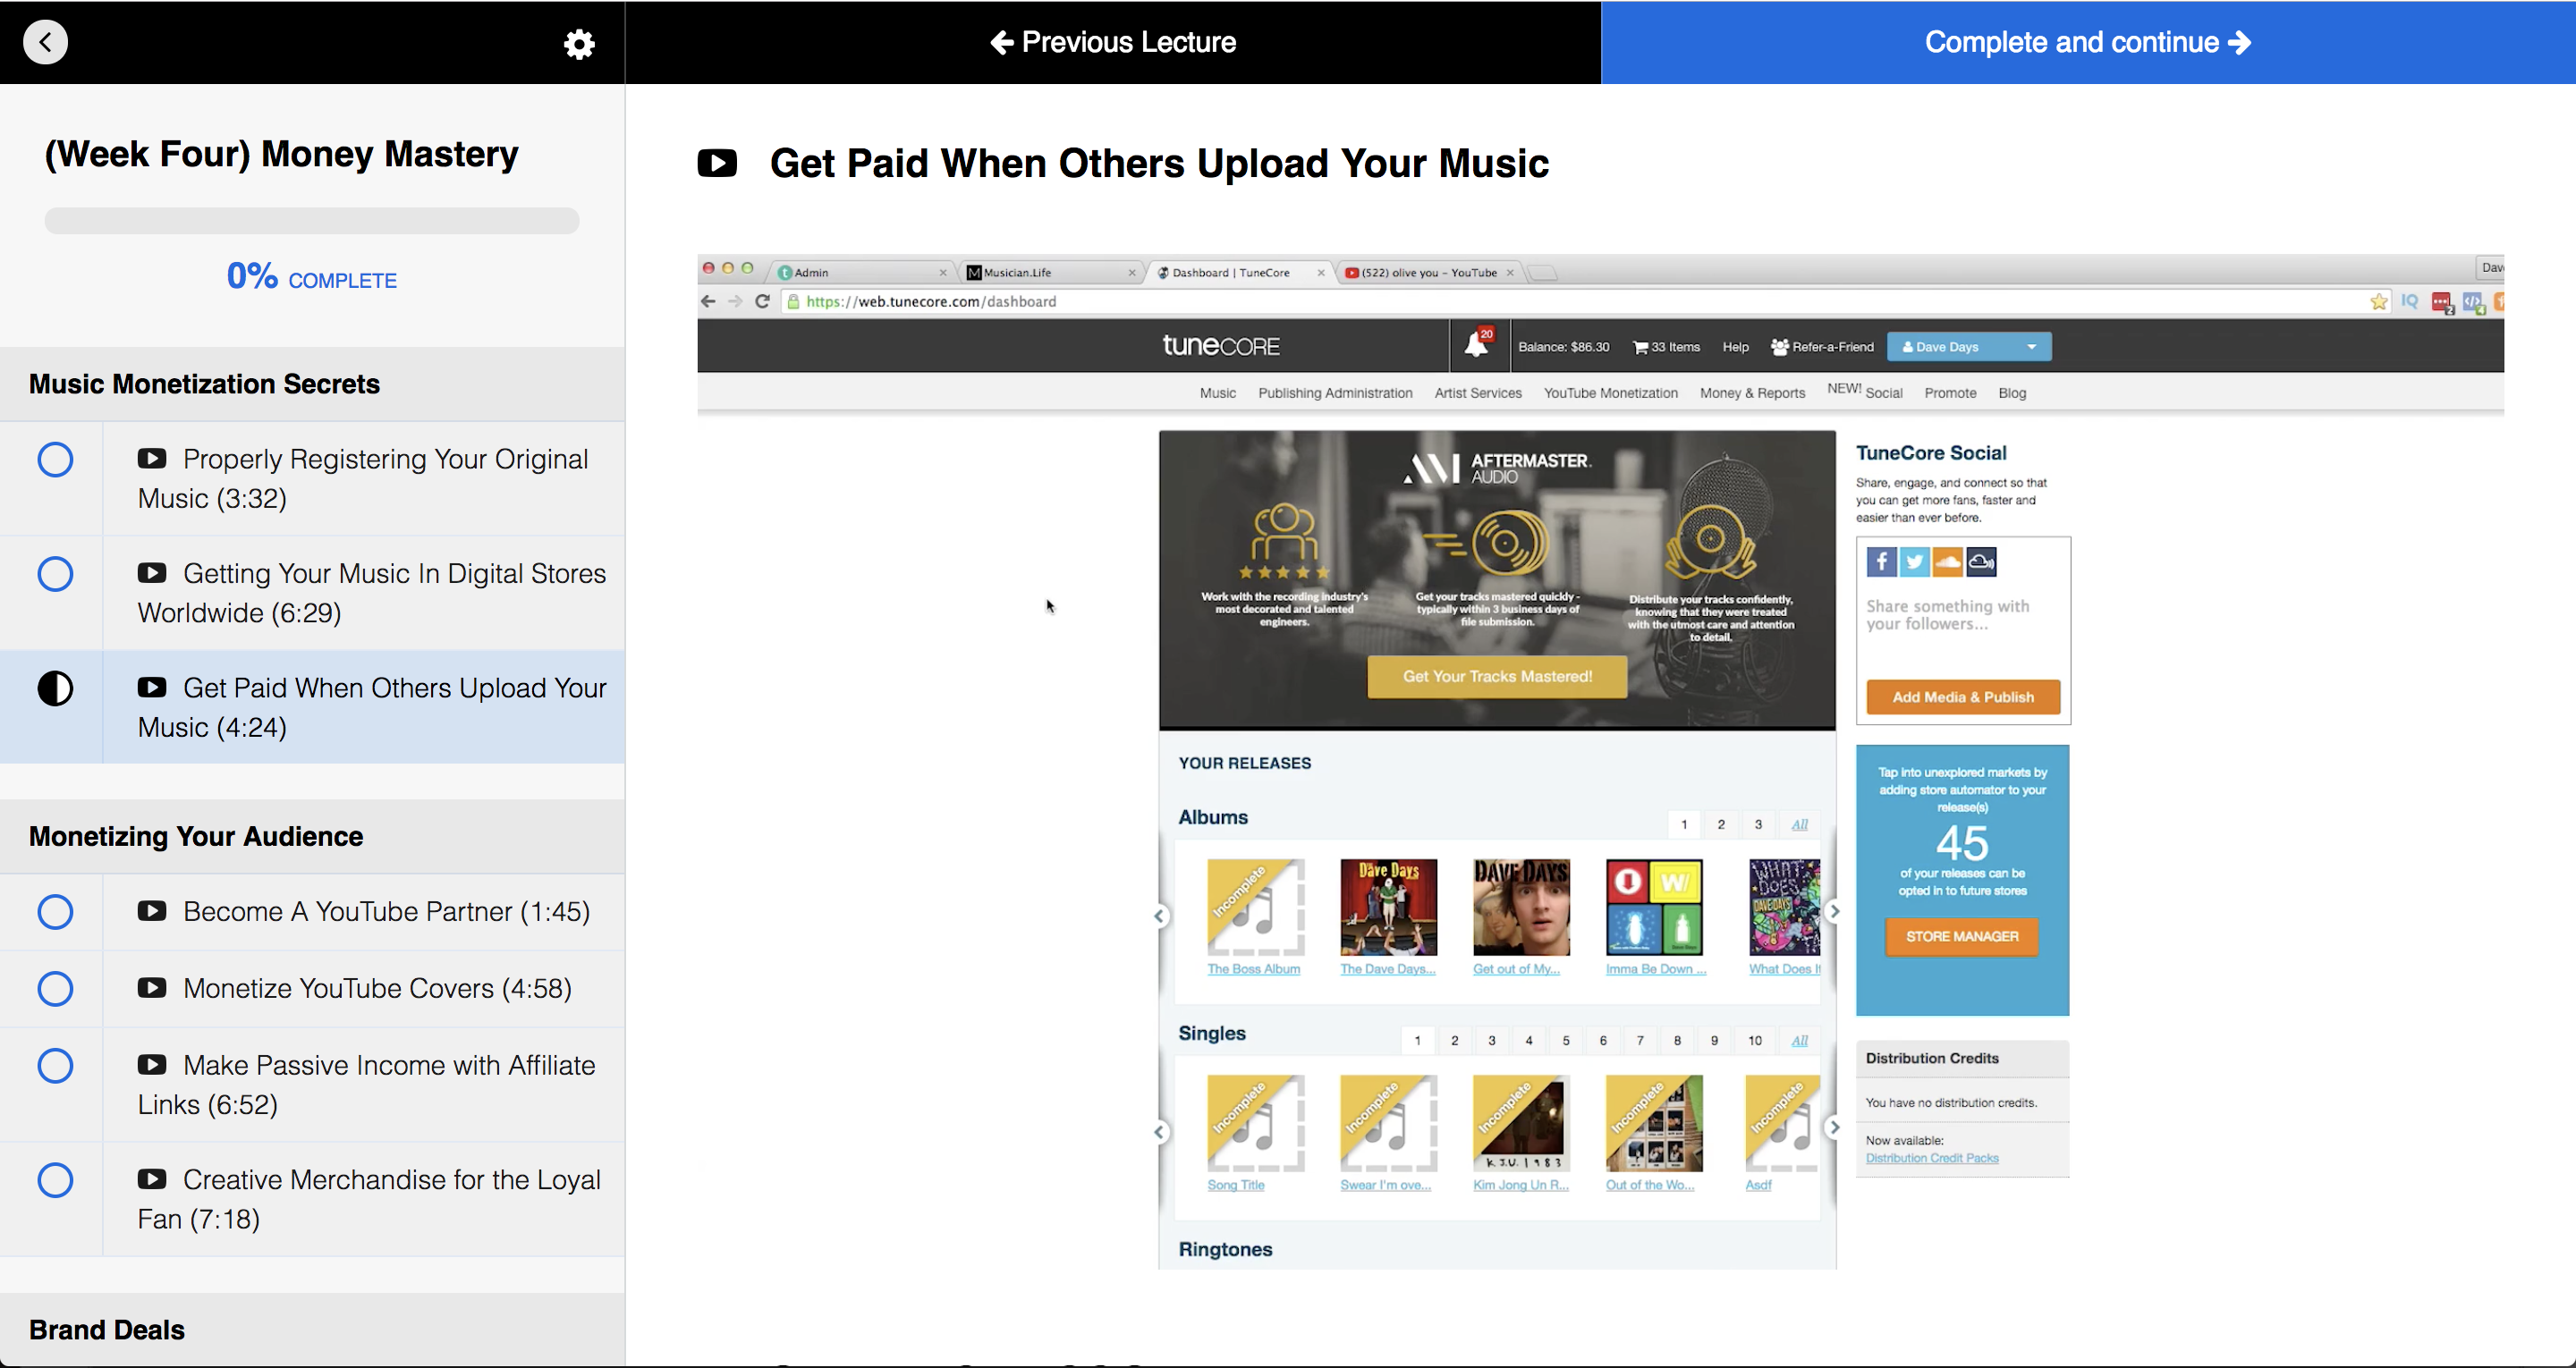Screen dimensions: 2576x1368
Task: Open the Promote nav item
Action: (x=1950, y=393)
